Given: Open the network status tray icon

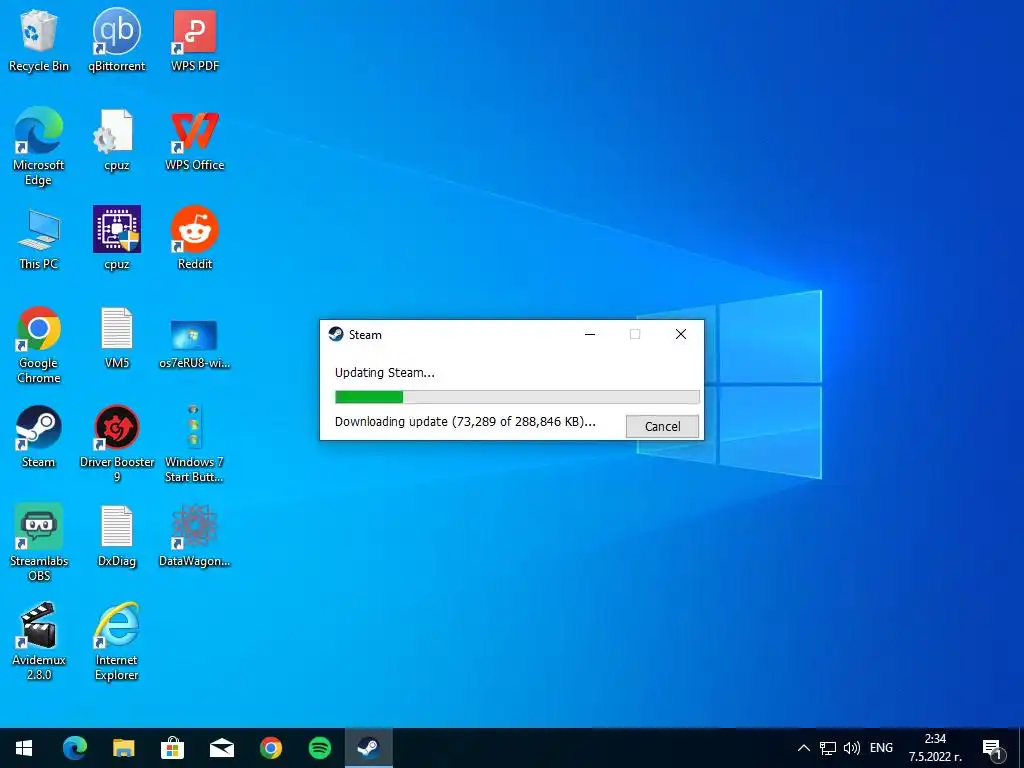Looking at the screenshot, I should point(828,748).
